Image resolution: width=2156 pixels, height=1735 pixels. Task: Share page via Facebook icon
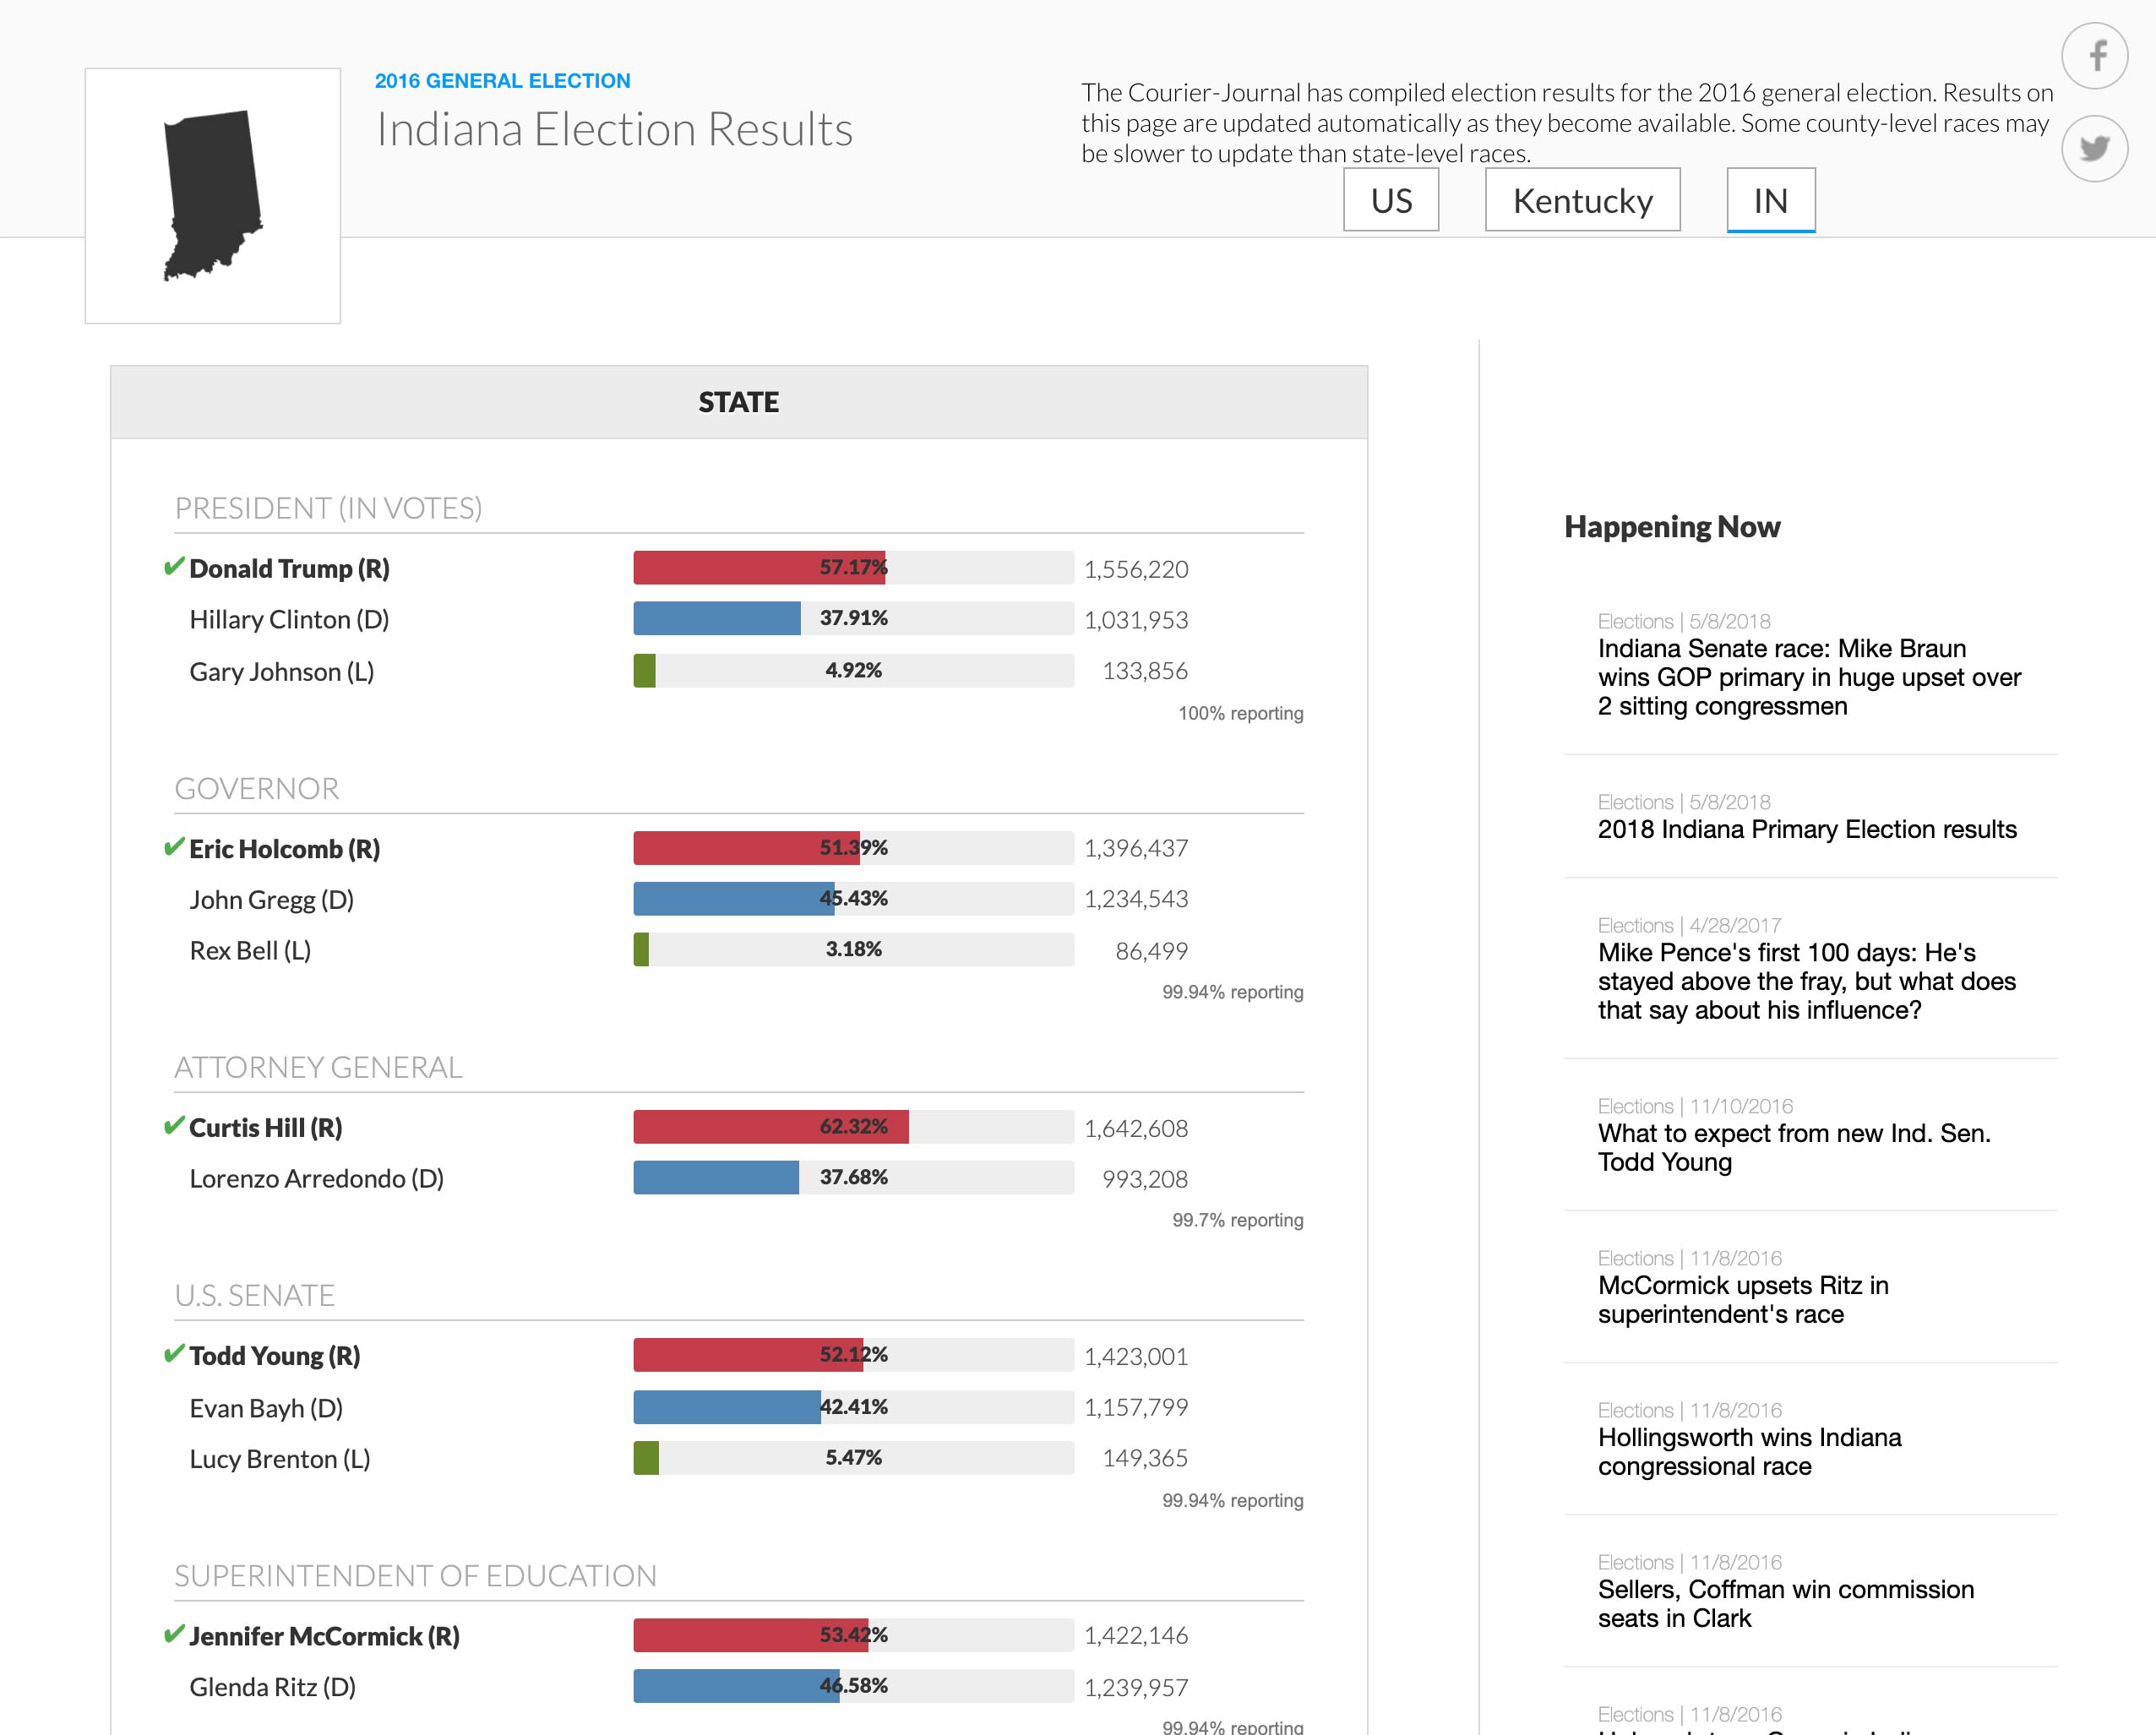point(2094,55)
